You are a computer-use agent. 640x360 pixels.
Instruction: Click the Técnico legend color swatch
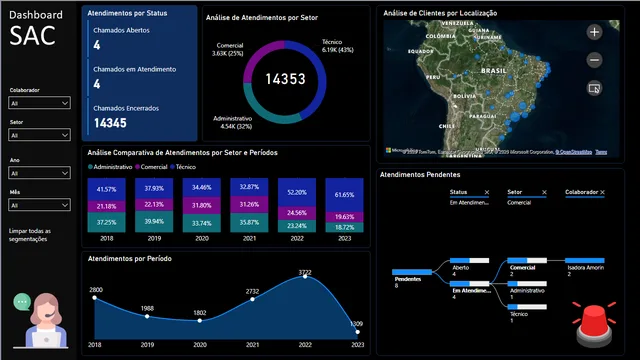pos(173,167)
